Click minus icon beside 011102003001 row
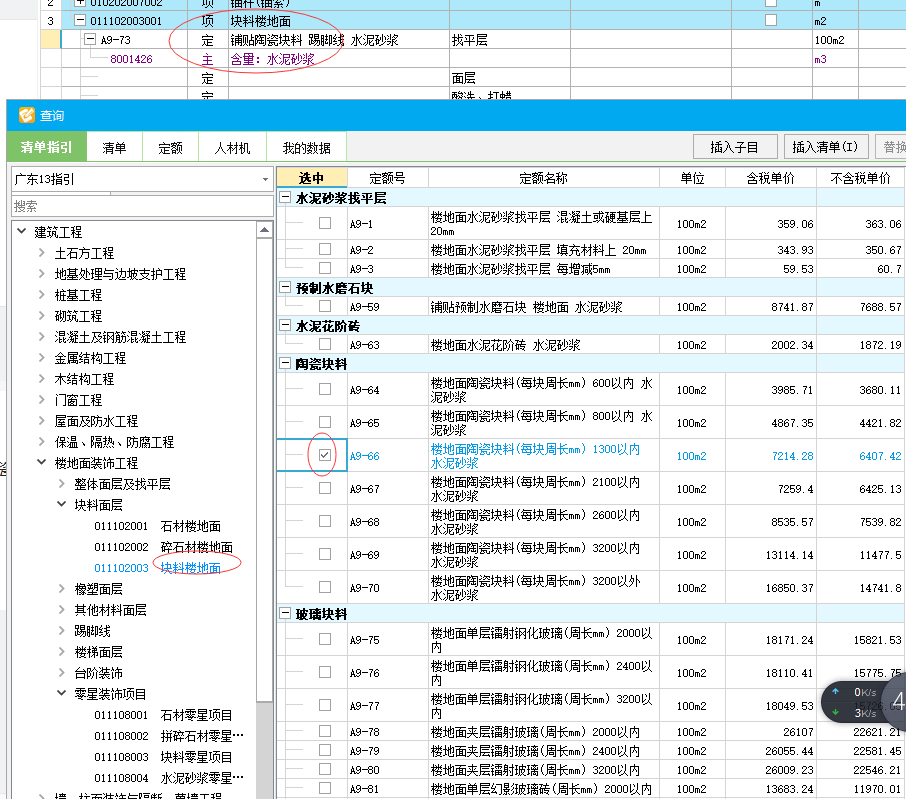 (79, 20)
